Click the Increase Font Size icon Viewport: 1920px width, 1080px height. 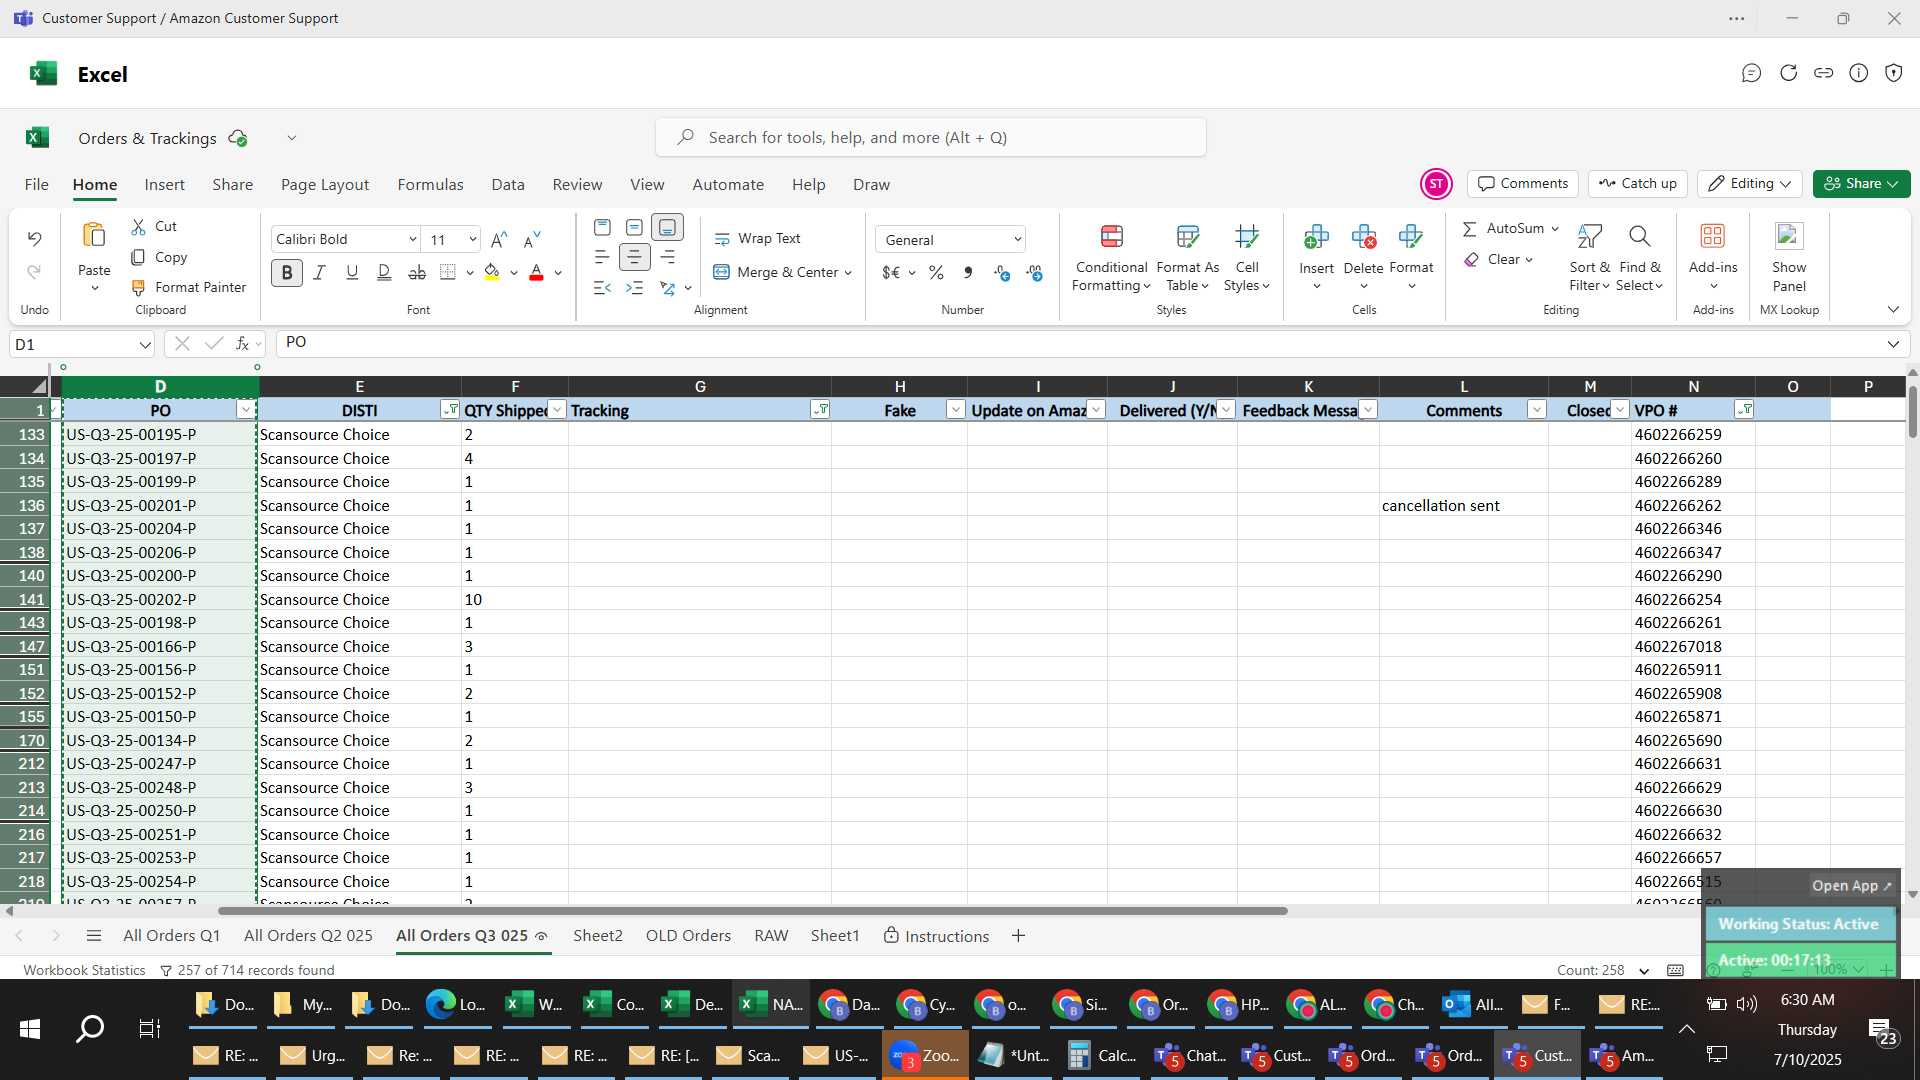point(499,239)
